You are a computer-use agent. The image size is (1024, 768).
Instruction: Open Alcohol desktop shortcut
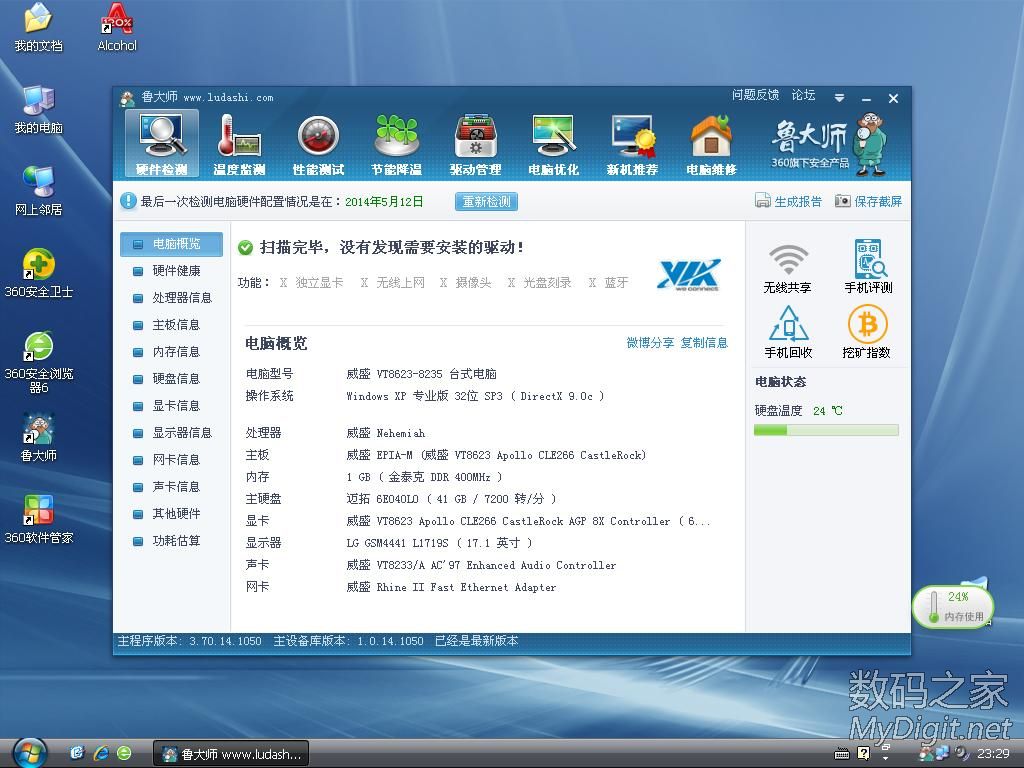point(117,27)
